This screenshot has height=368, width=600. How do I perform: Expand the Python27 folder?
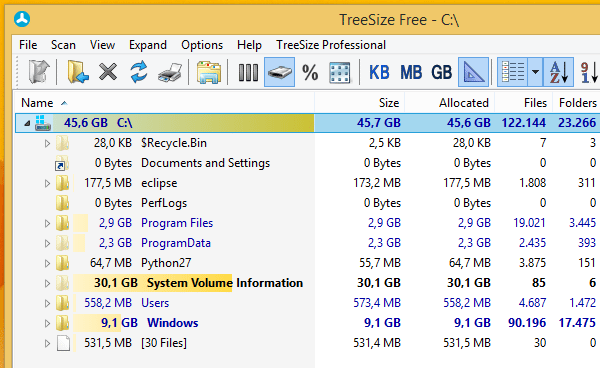(47, 263)
